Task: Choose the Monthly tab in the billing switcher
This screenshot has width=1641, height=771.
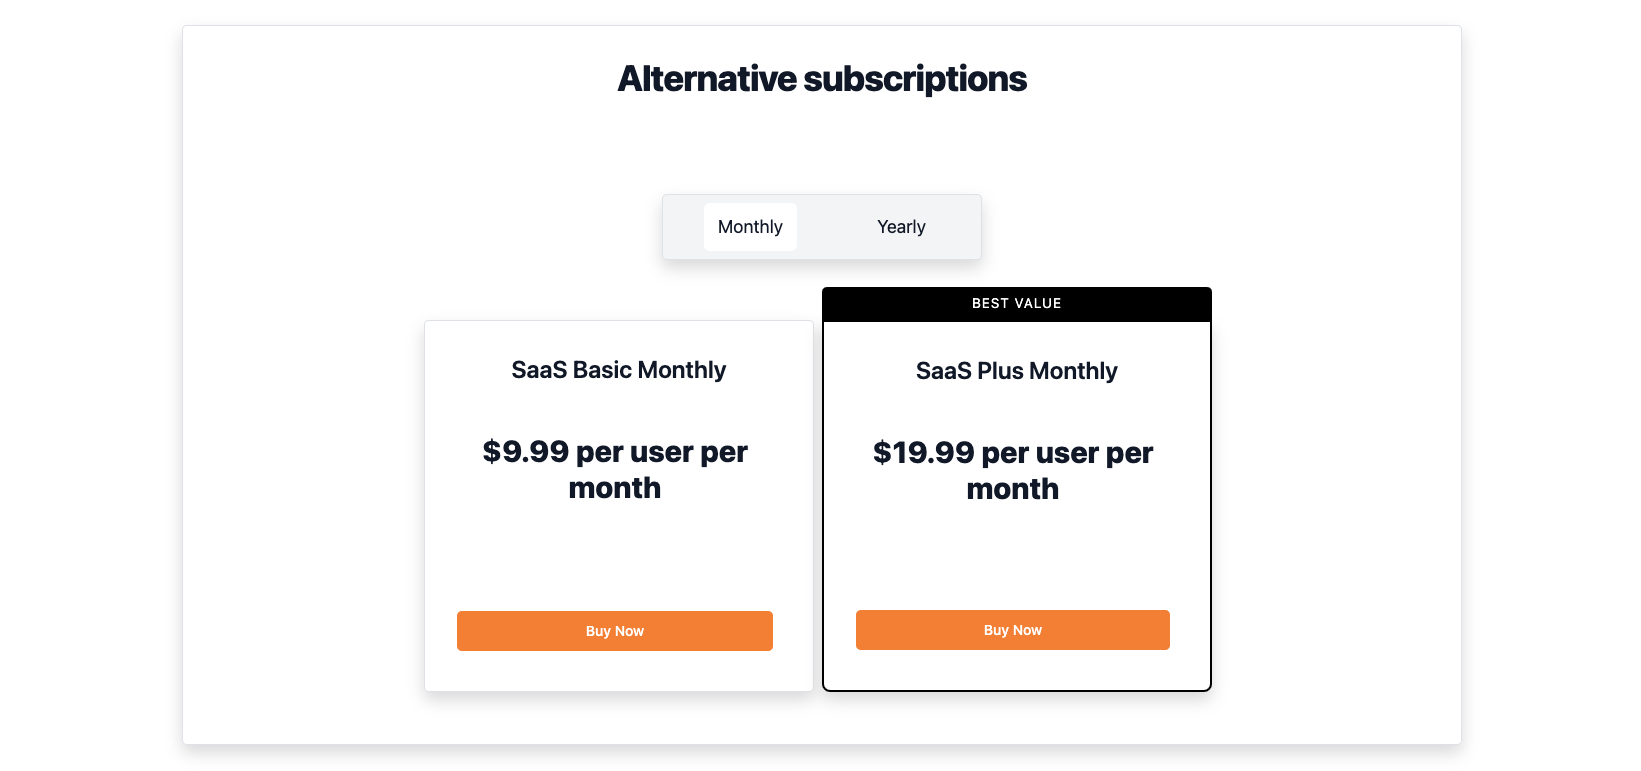Action: coord(750,227)
